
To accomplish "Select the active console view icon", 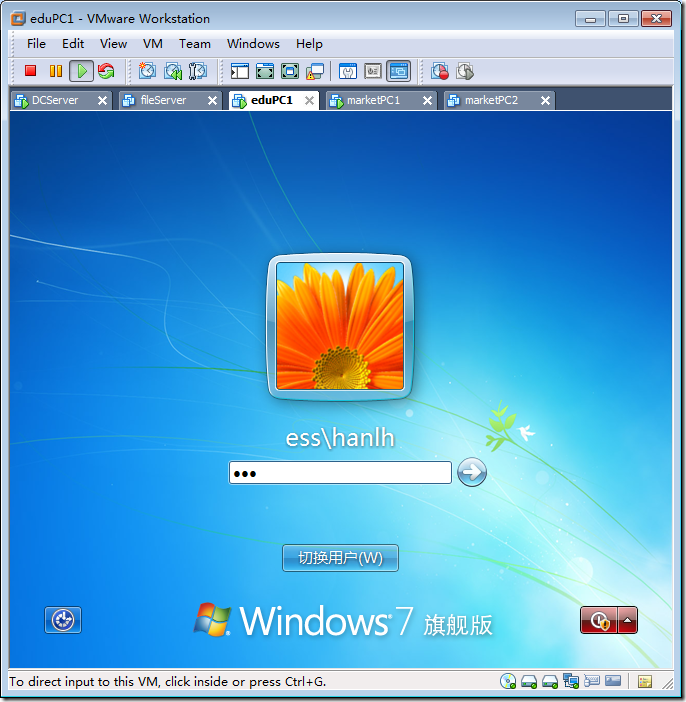I will [x=398, y=71].
